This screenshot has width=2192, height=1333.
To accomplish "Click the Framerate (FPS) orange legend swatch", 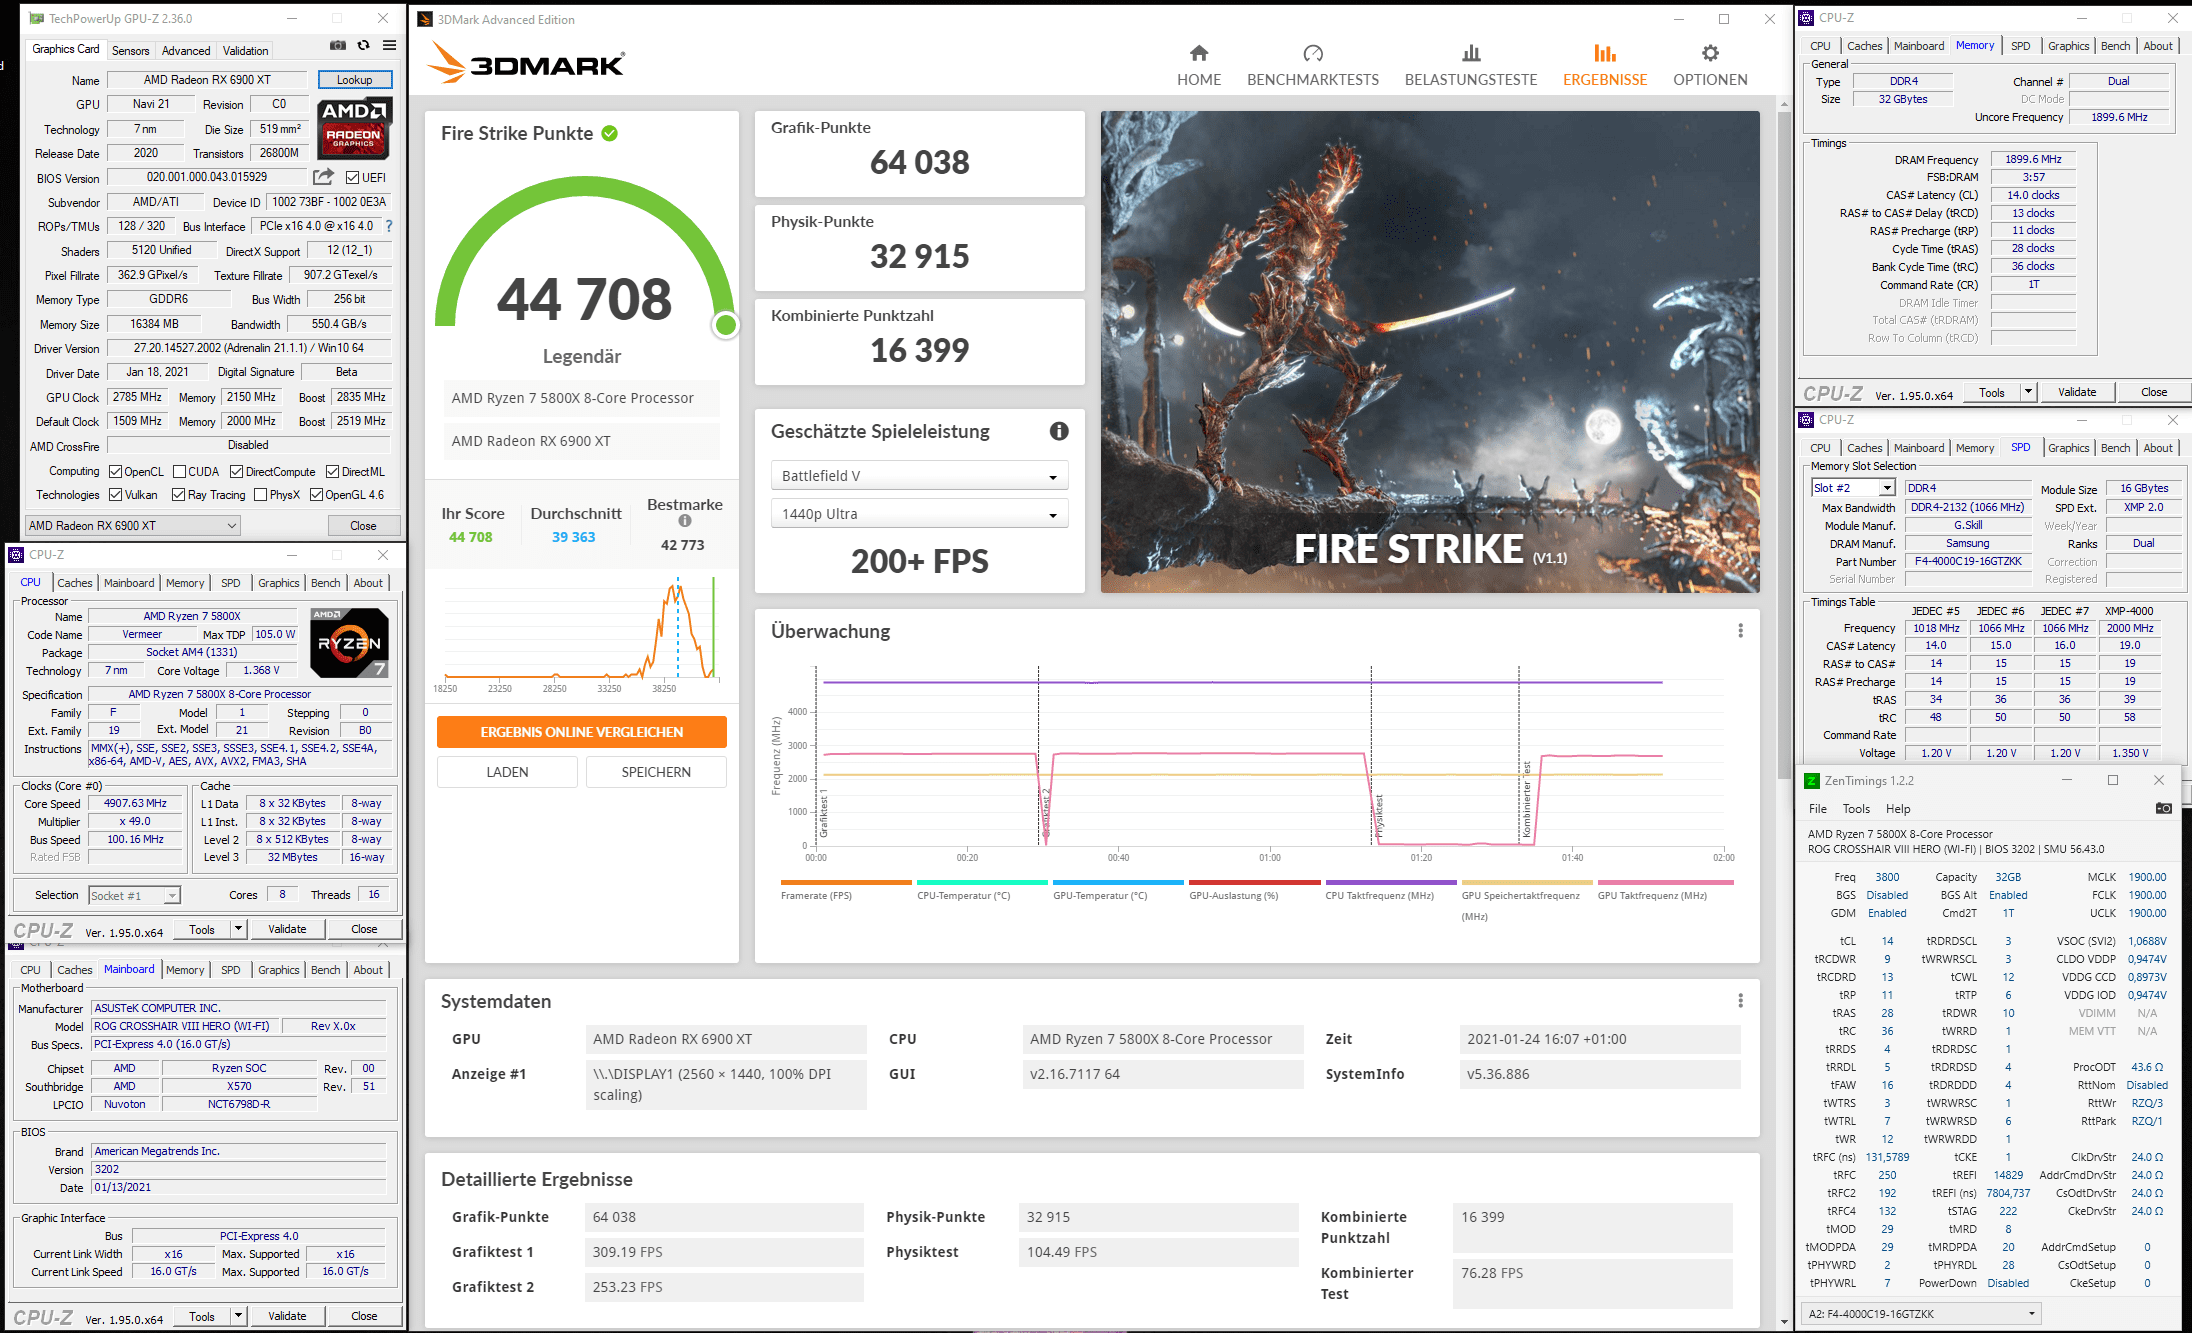I will click(846, 882).
